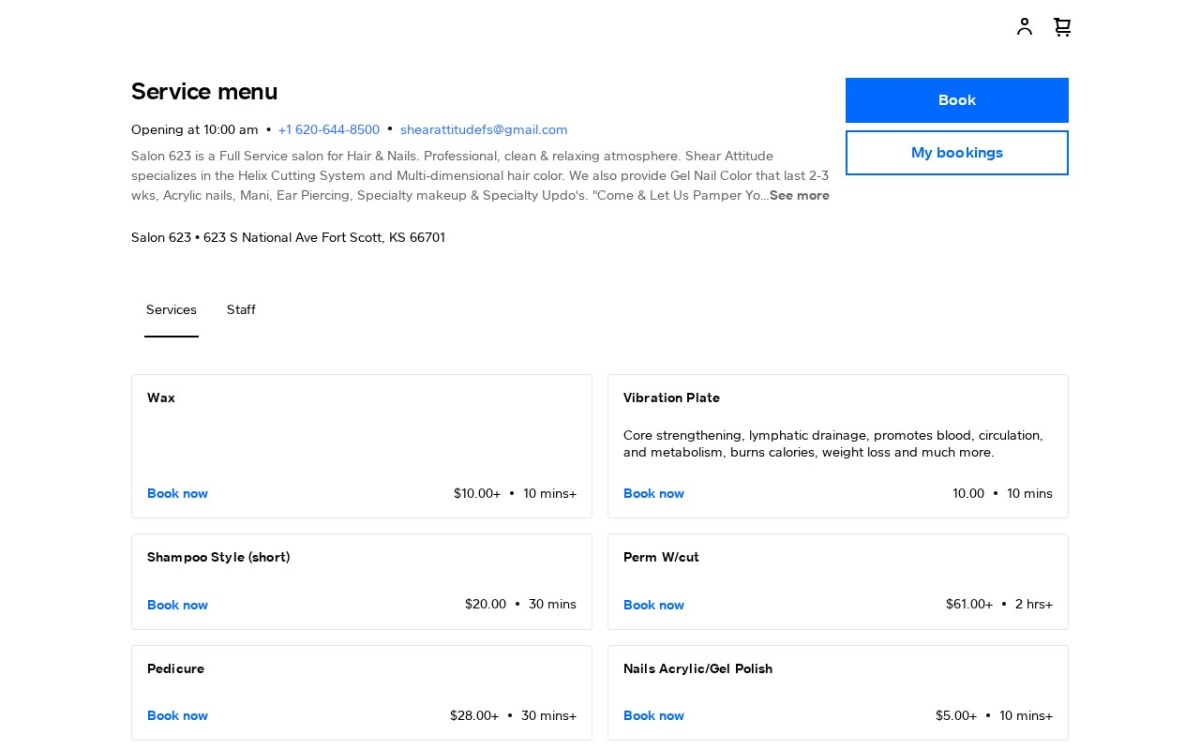1200x750 pixels.
Task: Click the Salon 623 address line
Action: click(288, 238)
